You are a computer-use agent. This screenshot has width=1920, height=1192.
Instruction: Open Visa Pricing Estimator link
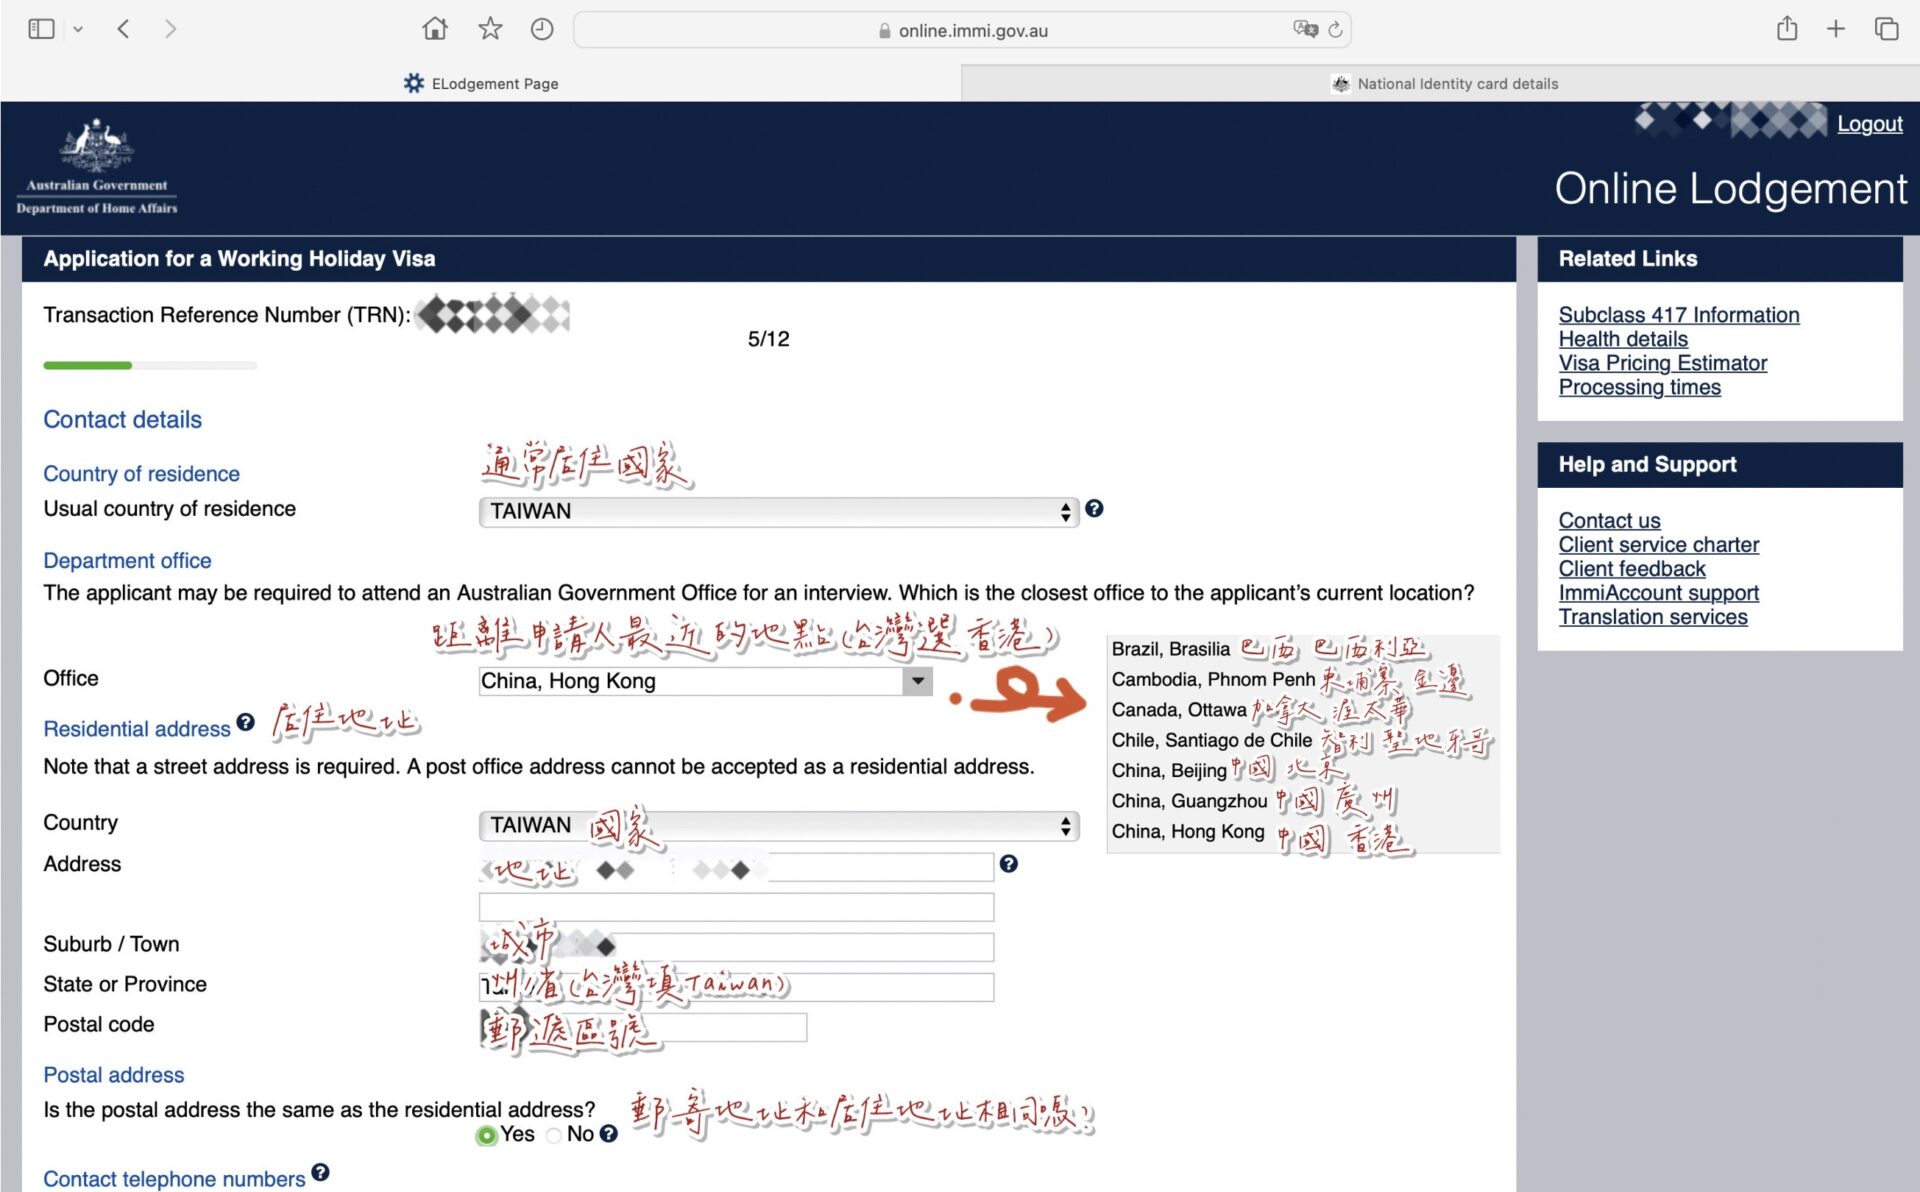[x=1662, y=363]
